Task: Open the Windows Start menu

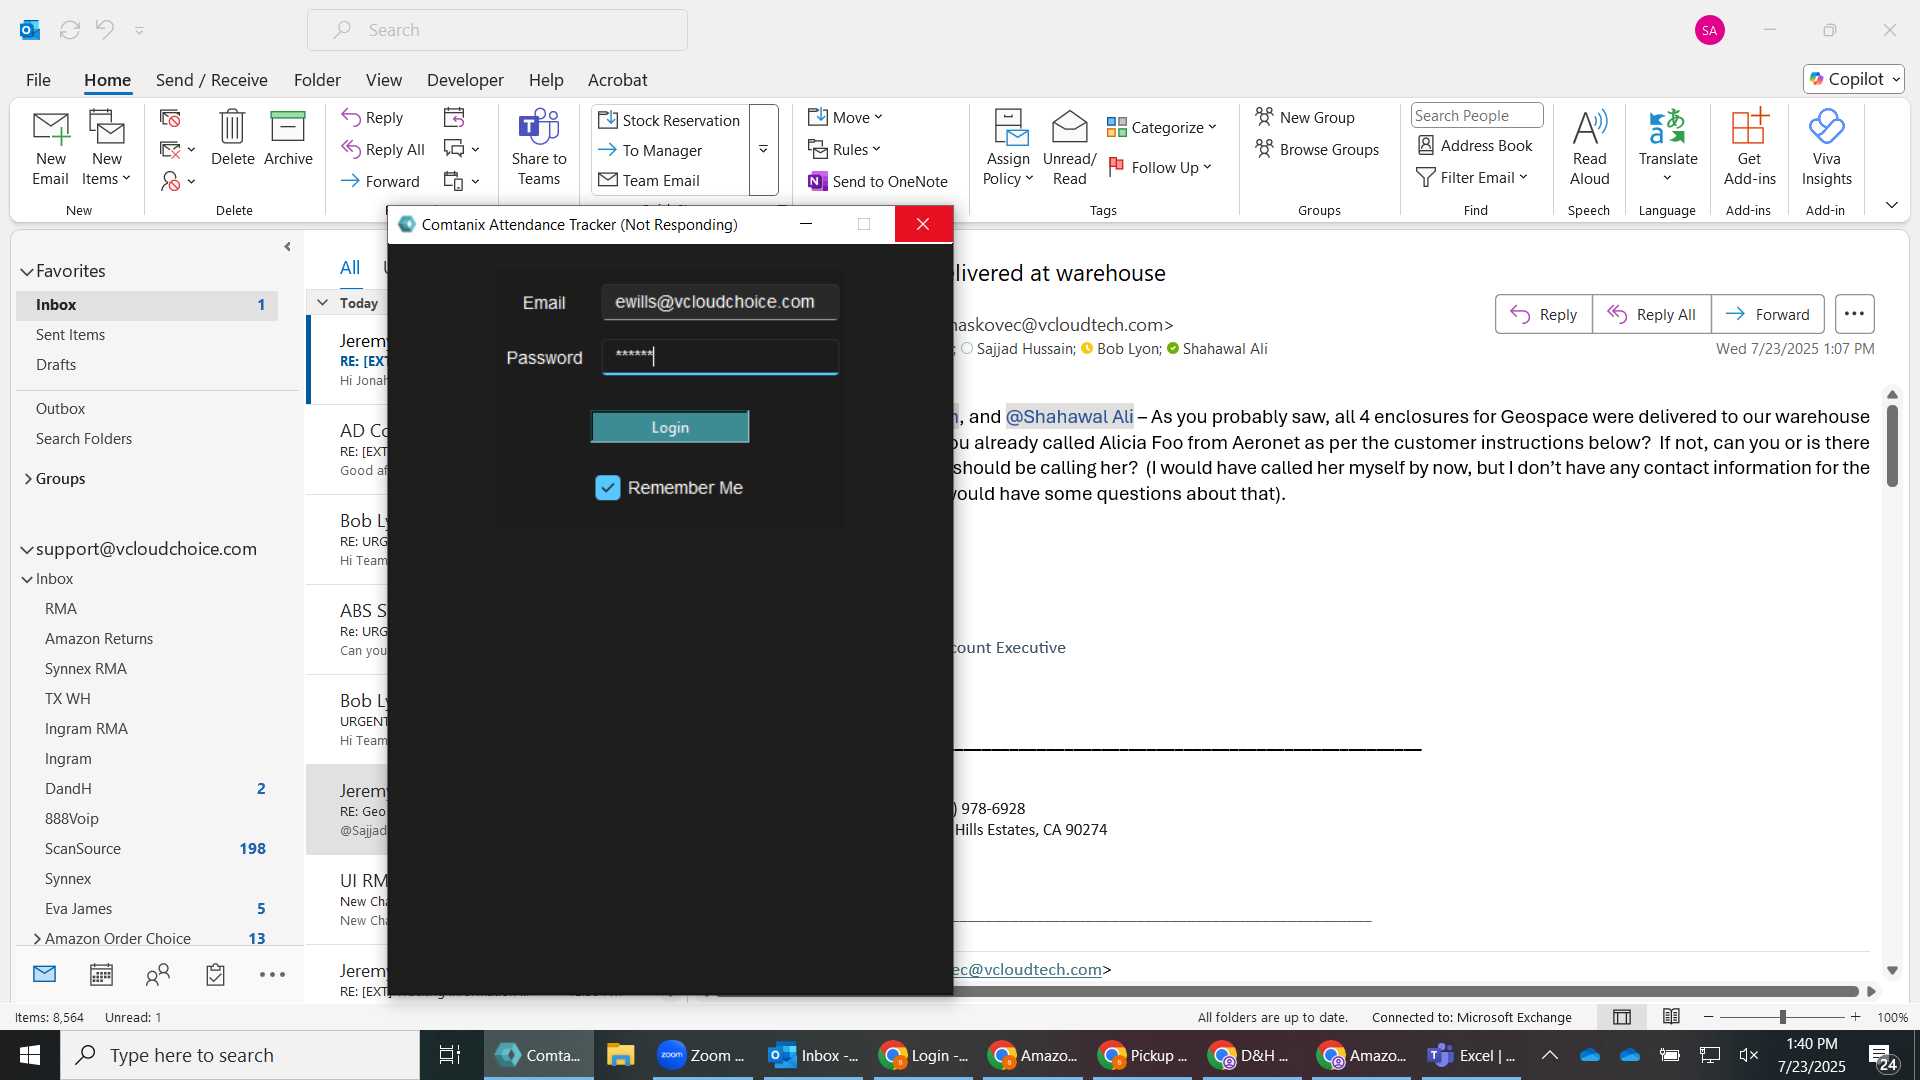Action: (x=30, y=1055)
